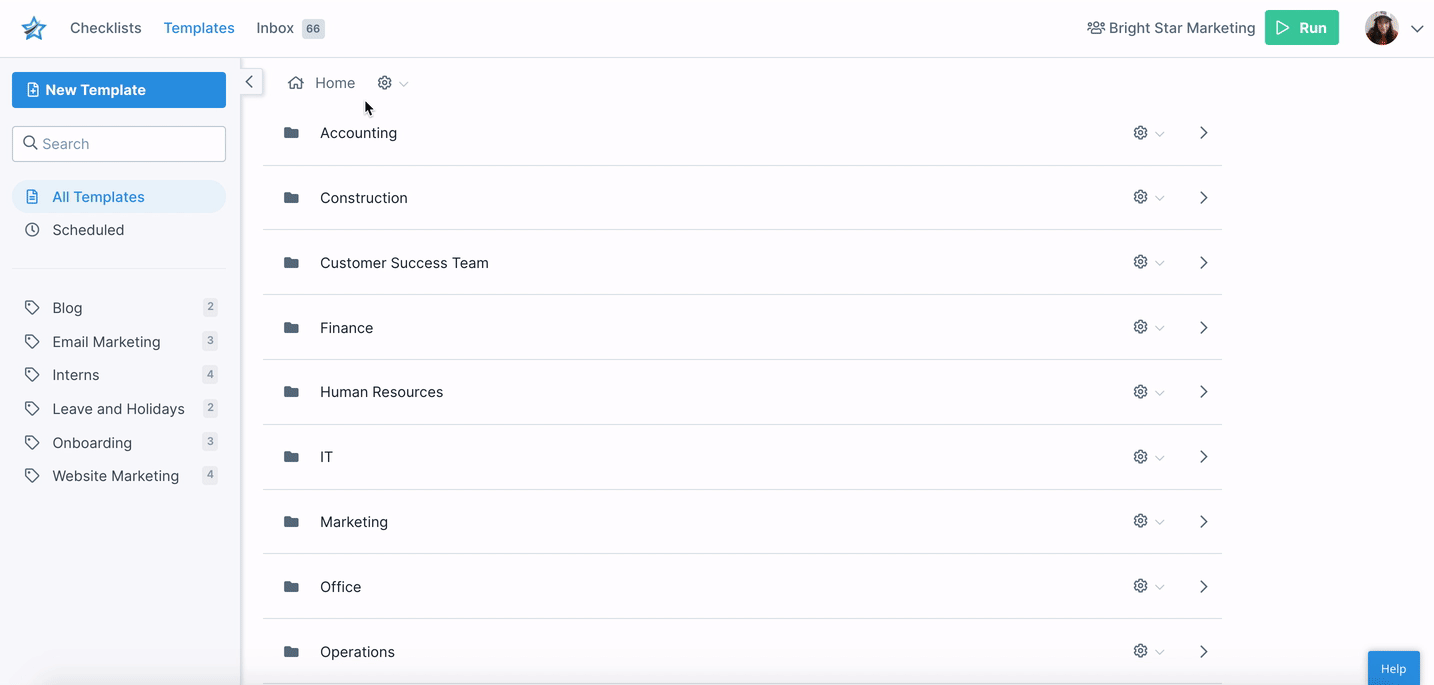The image size is (1434, 685).
Task: Expand Customer Success Team right chevron
Action: point(1204,263)
